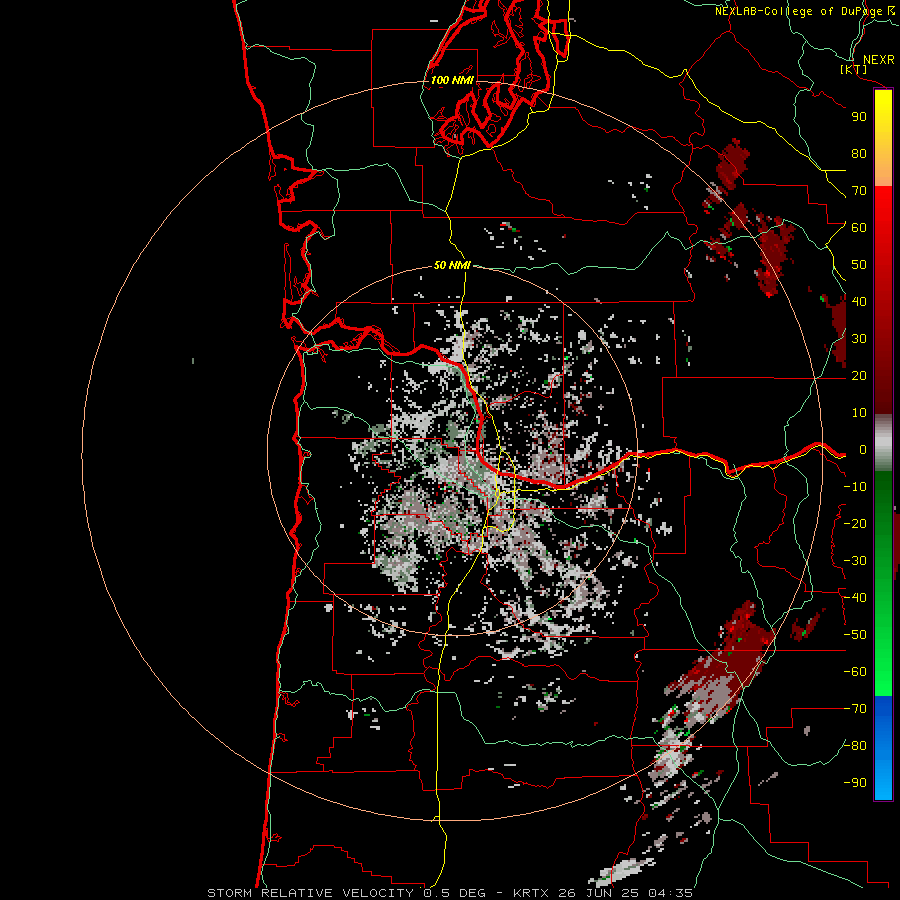The image size is (900, 900).
Task: Click the -40 value on the velocity scale
Action: click(855, 598)
